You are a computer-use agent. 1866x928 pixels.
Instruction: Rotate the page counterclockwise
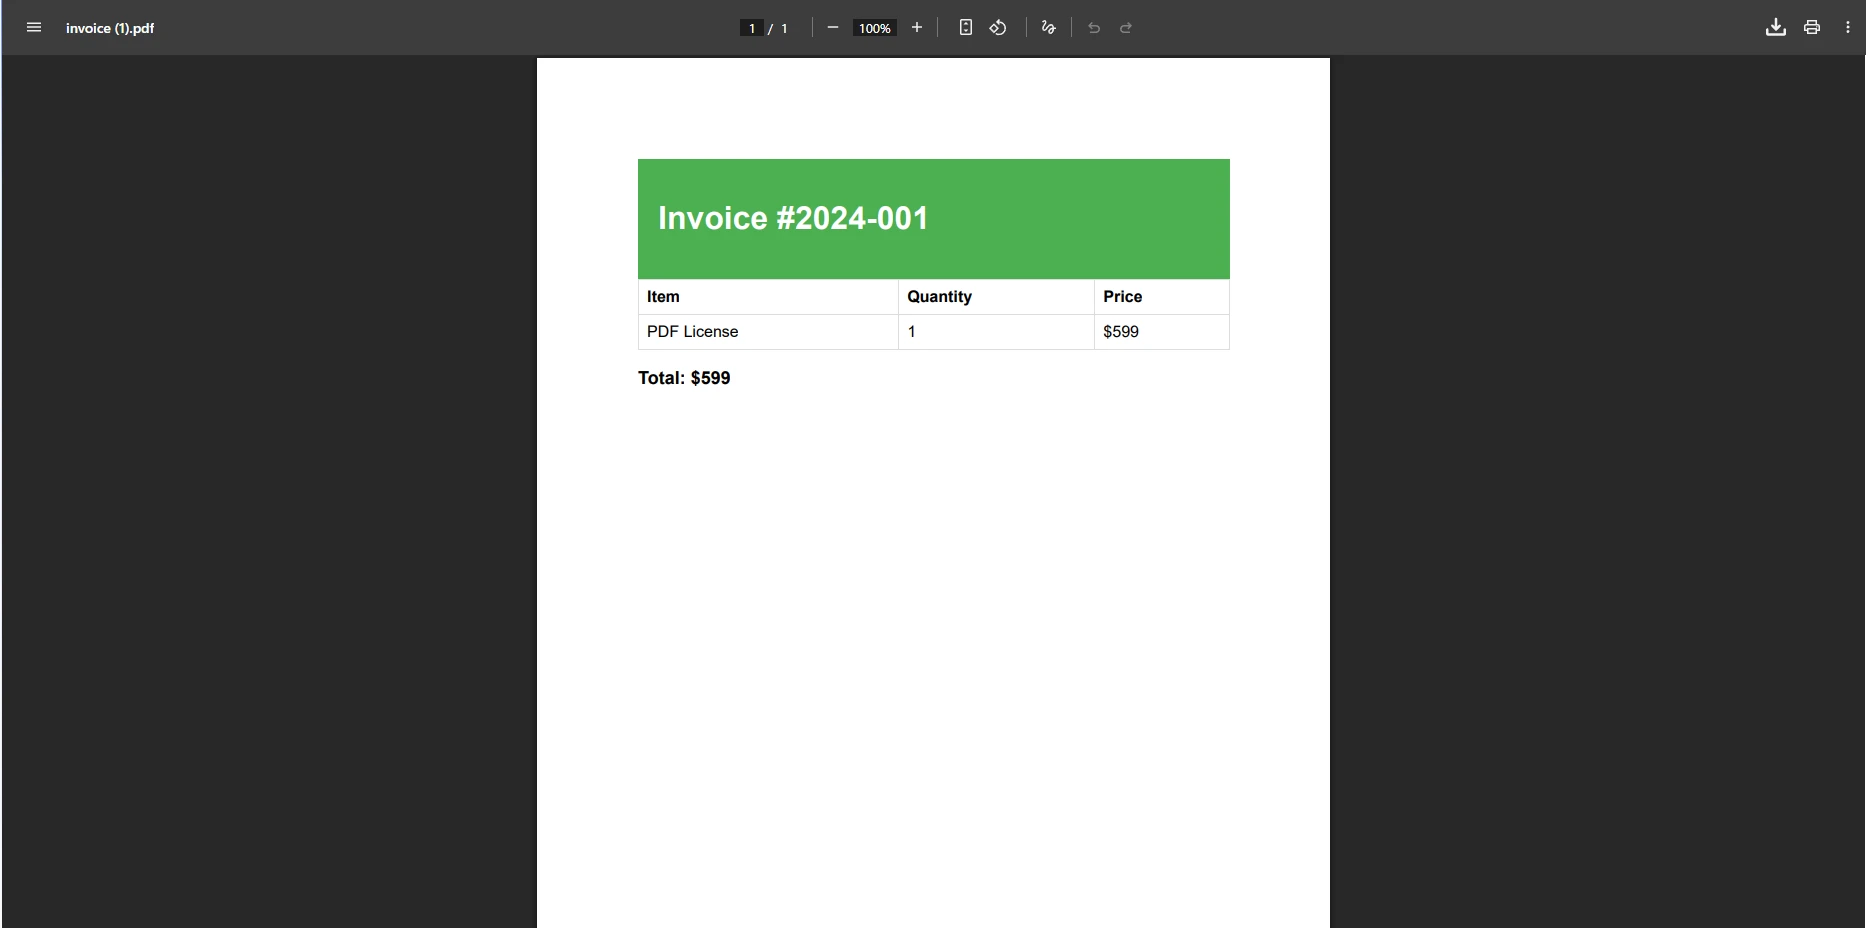(x=997, y=27)
